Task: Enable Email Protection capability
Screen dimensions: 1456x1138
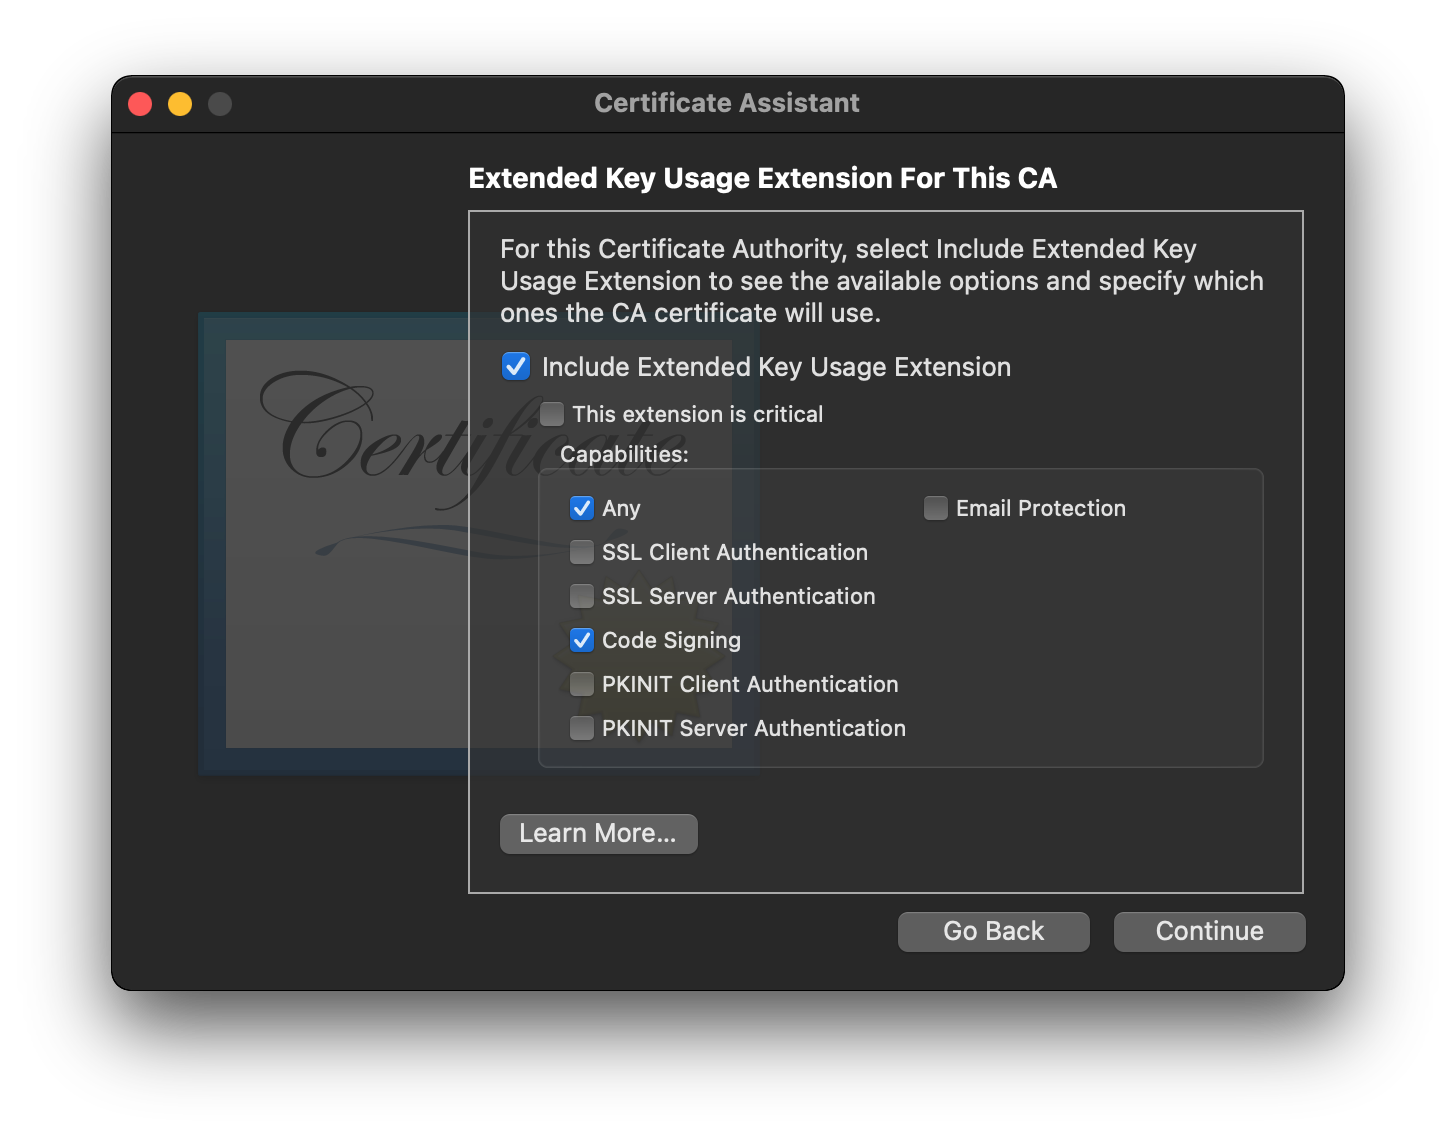Action: pos(936,508)
